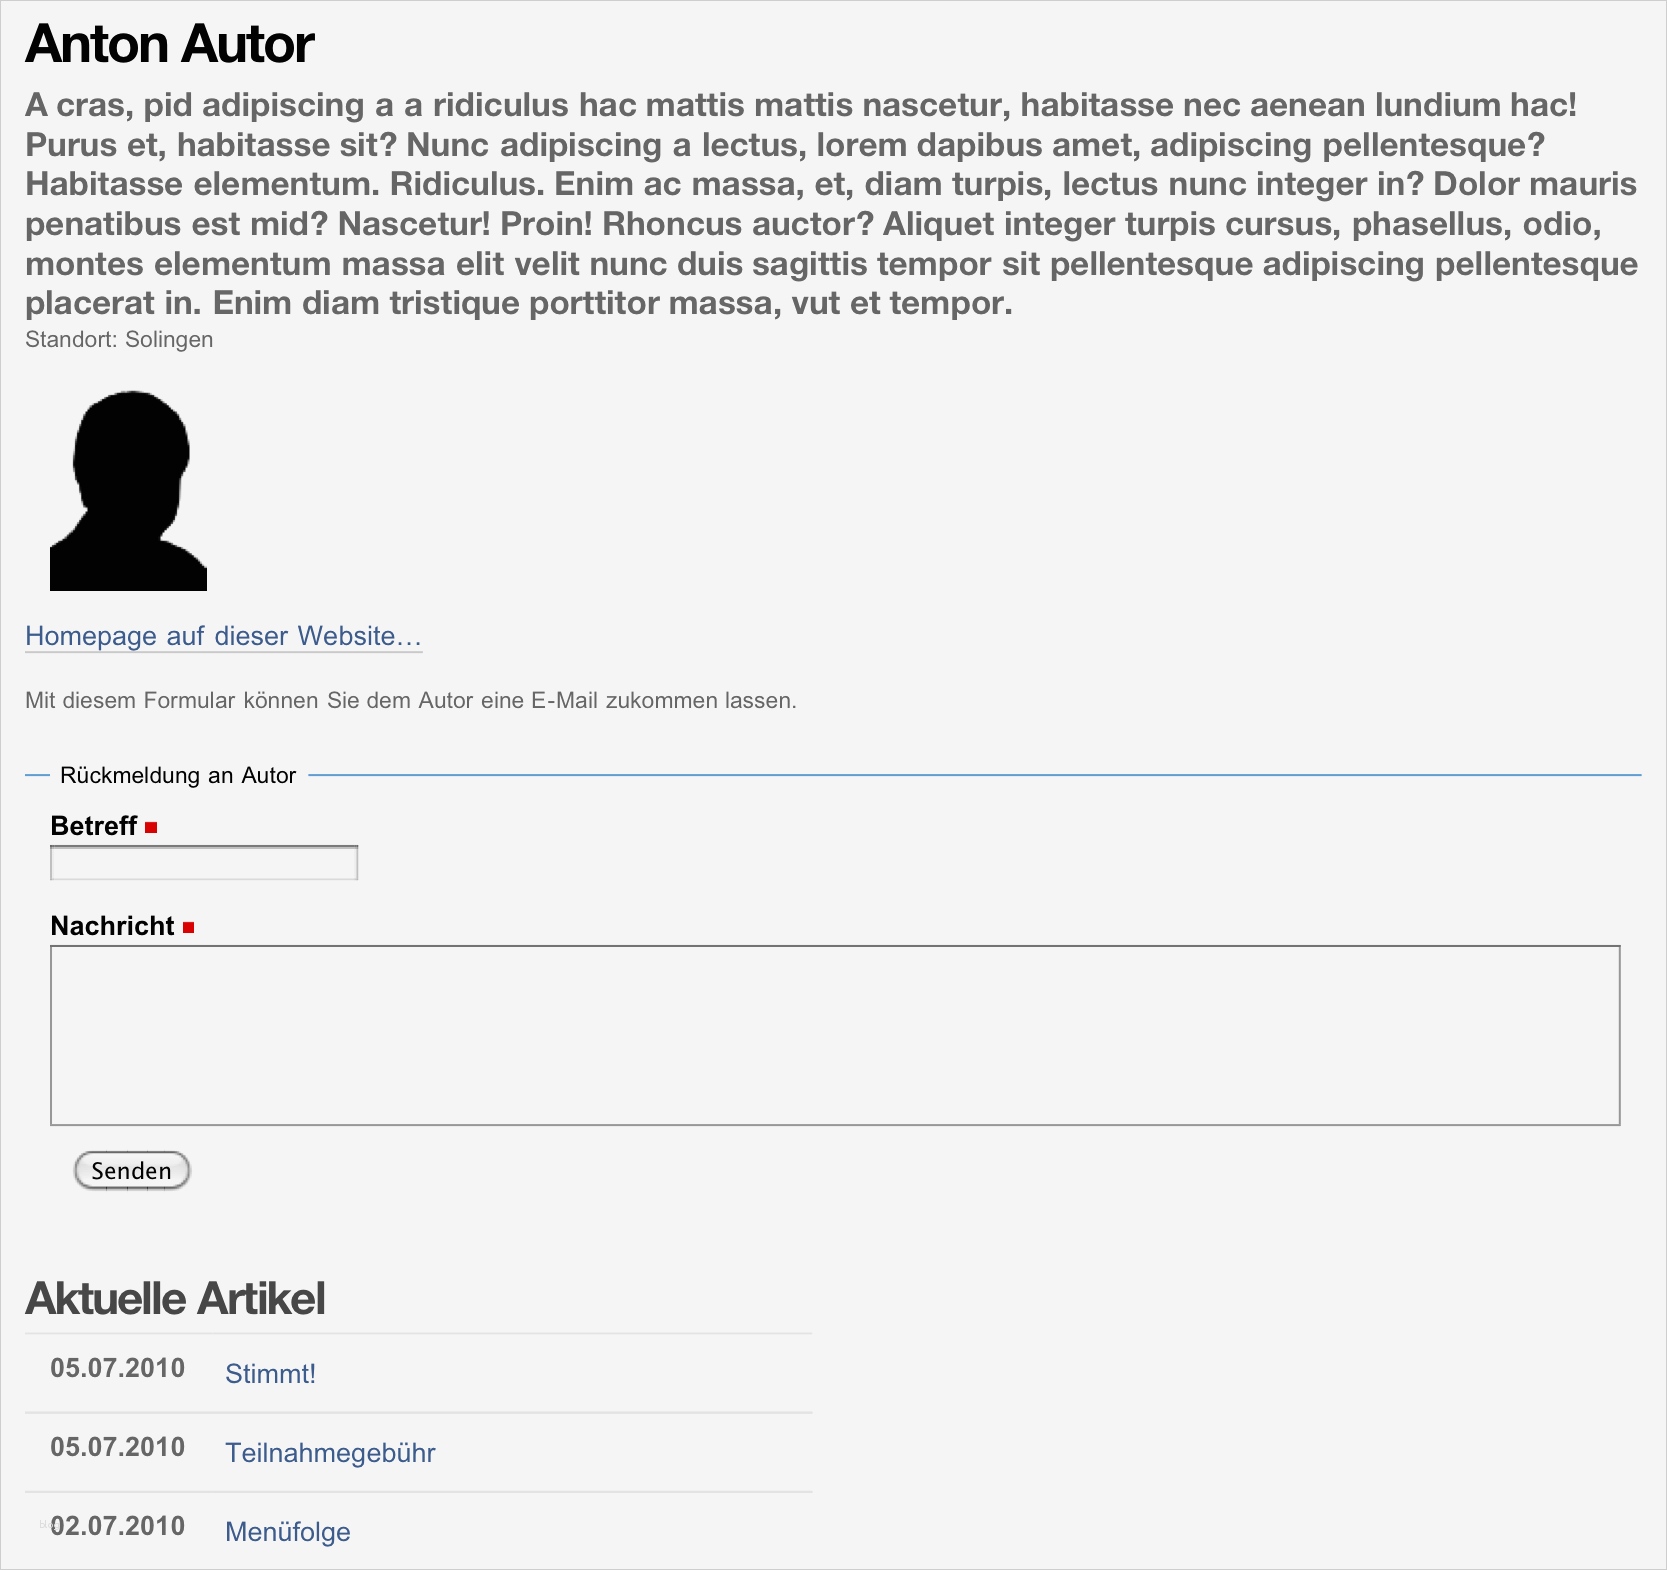Click the 'Aktuelle Artikel' section heading
1667x1570 pixels.
[175, 1298]
